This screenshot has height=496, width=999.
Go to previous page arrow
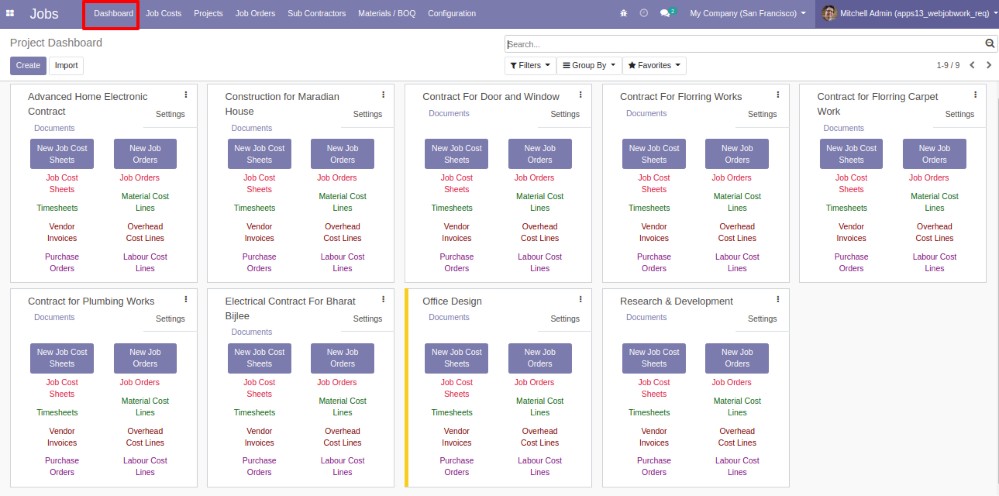[x=971, y=65]
